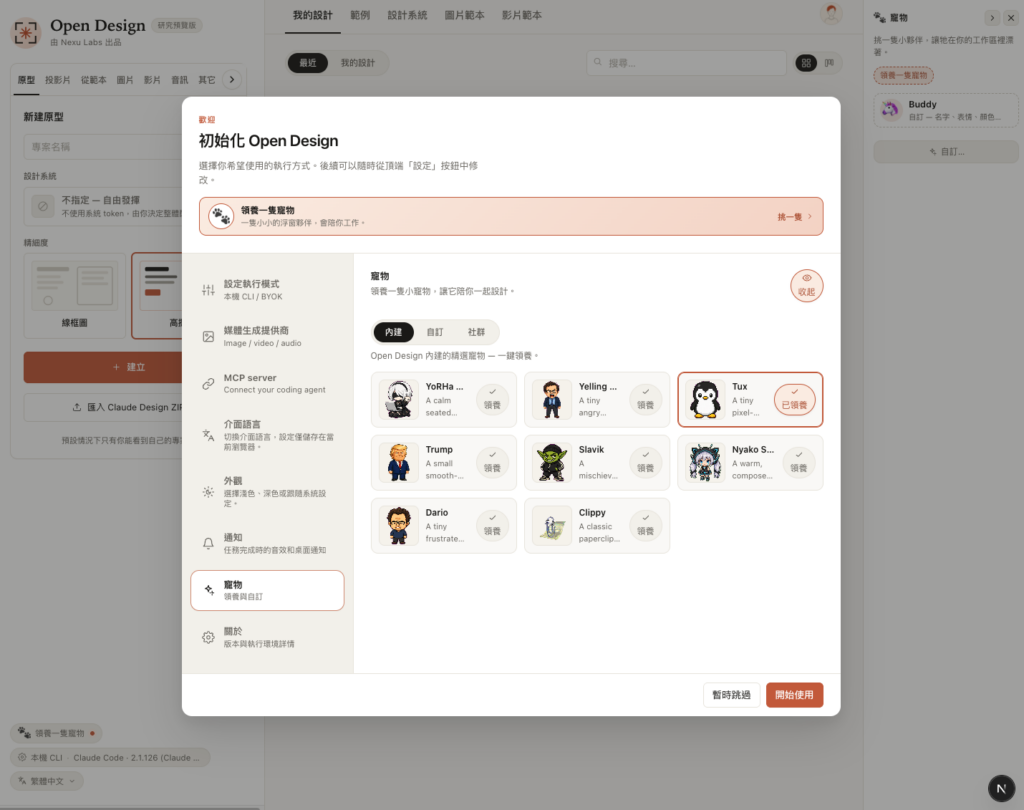Switch to kanban view in background window
The height and width of the screenshot is (810, 1024).
829,63
